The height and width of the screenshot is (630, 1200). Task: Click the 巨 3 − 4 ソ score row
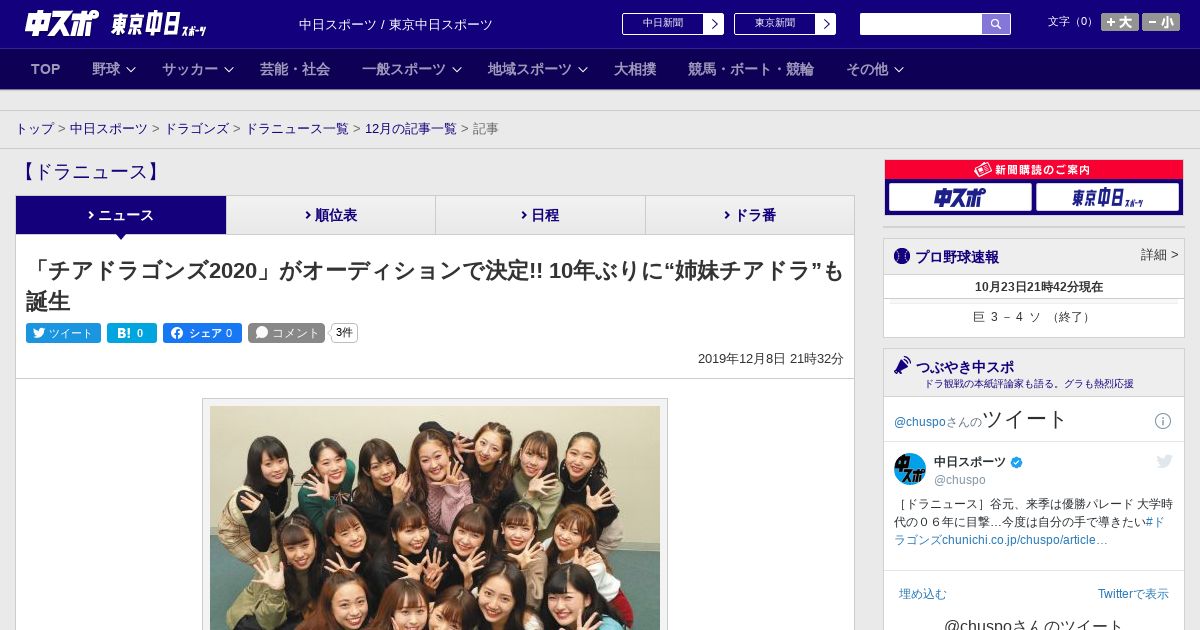tap(1034, 317)
